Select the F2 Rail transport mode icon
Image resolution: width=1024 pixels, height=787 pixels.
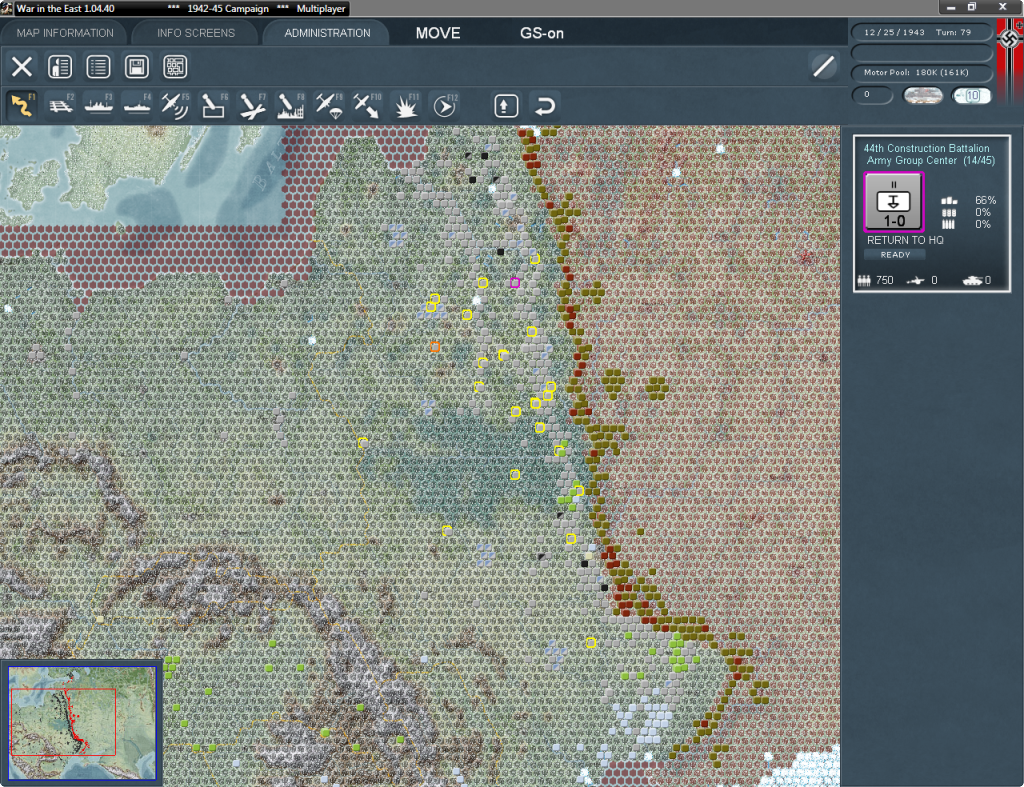tap(61, 106)
